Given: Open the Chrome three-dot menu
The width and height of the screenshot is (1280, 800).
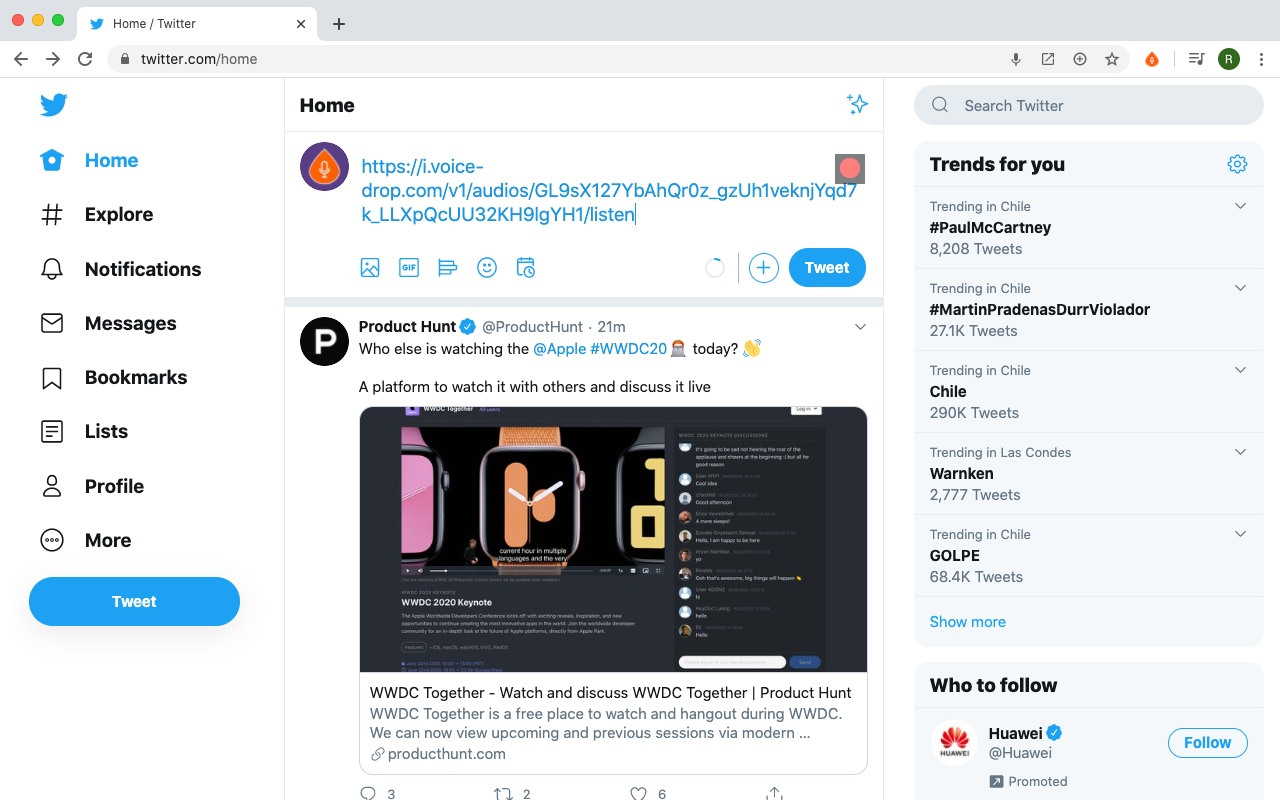Looking at the screenshot, I should (x=1262, y=59).
